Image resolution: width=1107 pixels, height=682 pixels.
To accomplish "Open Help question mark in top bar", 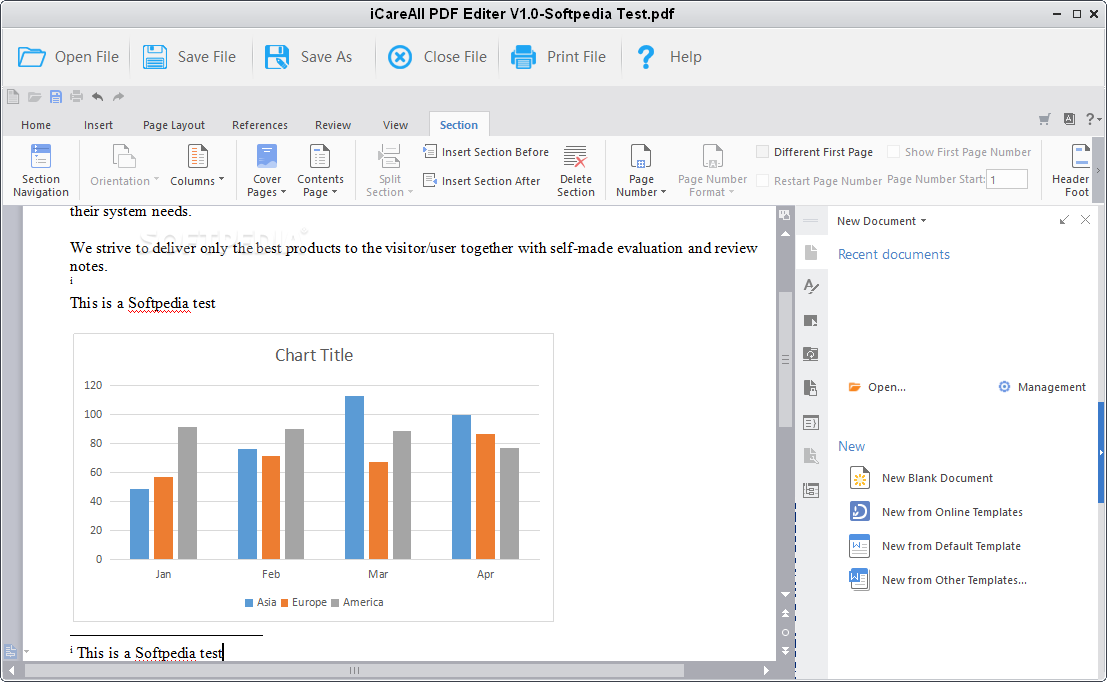I will (x=645, y=56).
